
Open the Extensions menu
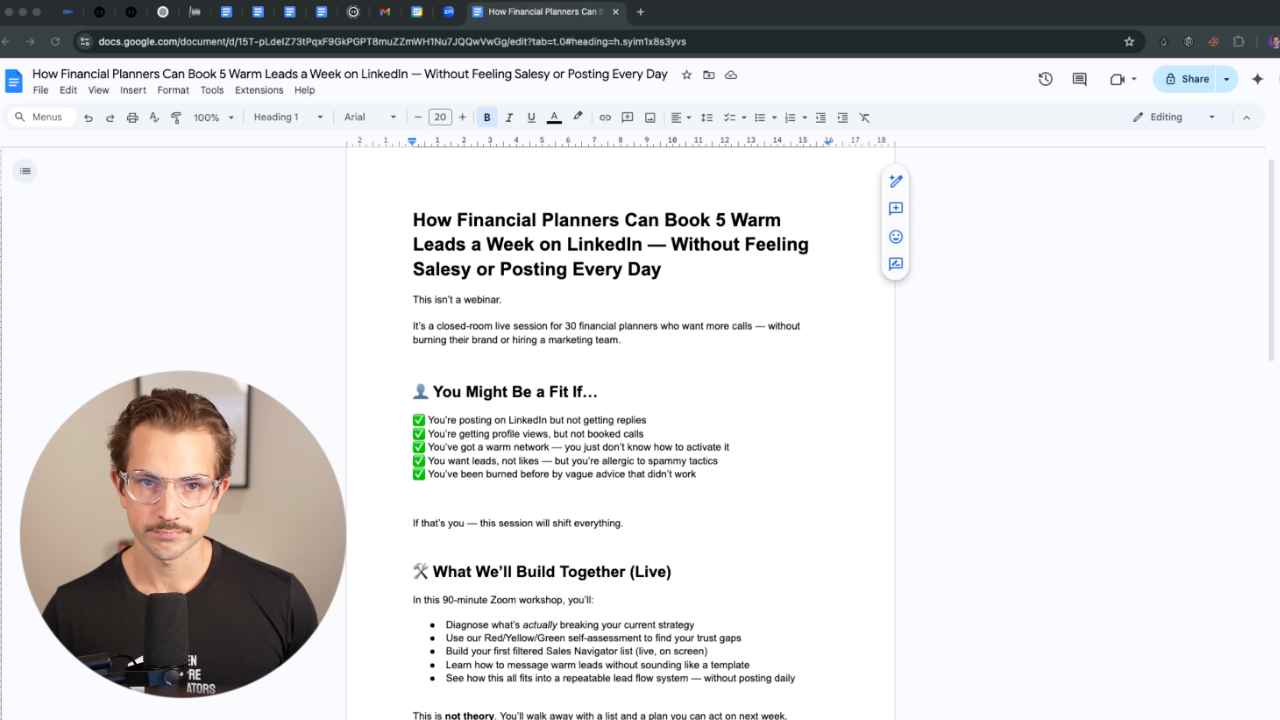pos(259,90)
